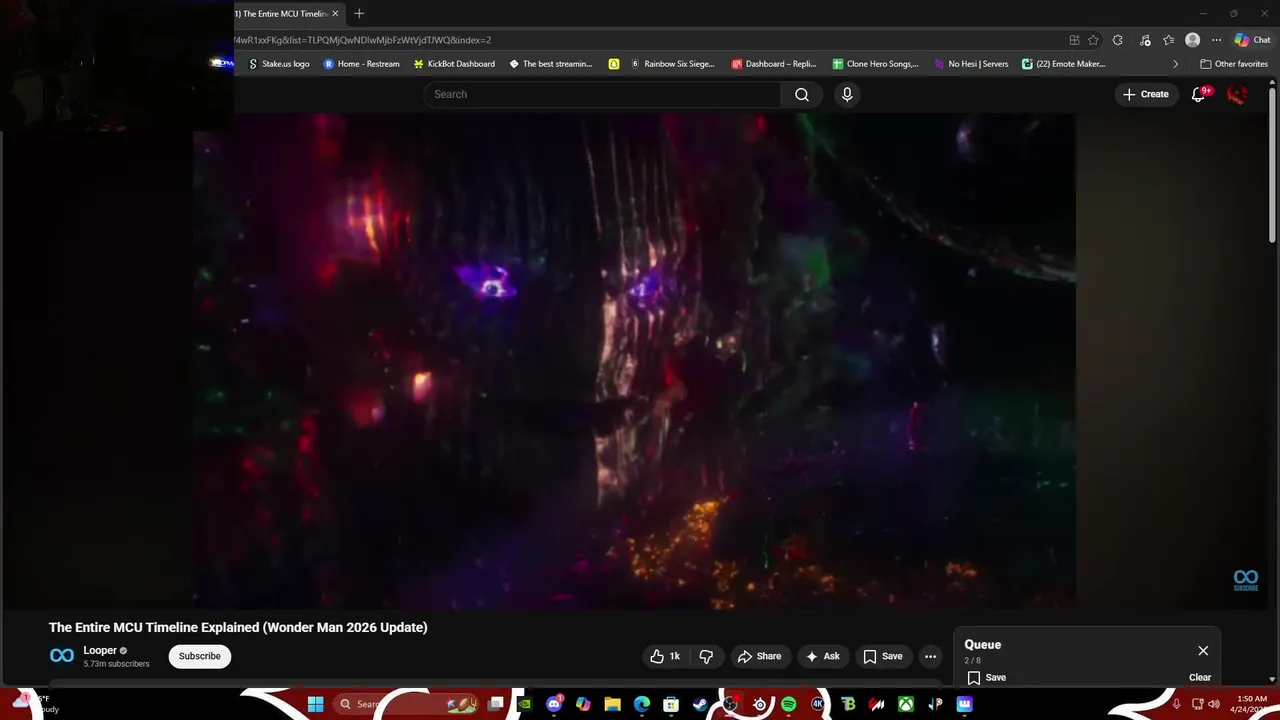Click the Create button

coord(1146,94)
